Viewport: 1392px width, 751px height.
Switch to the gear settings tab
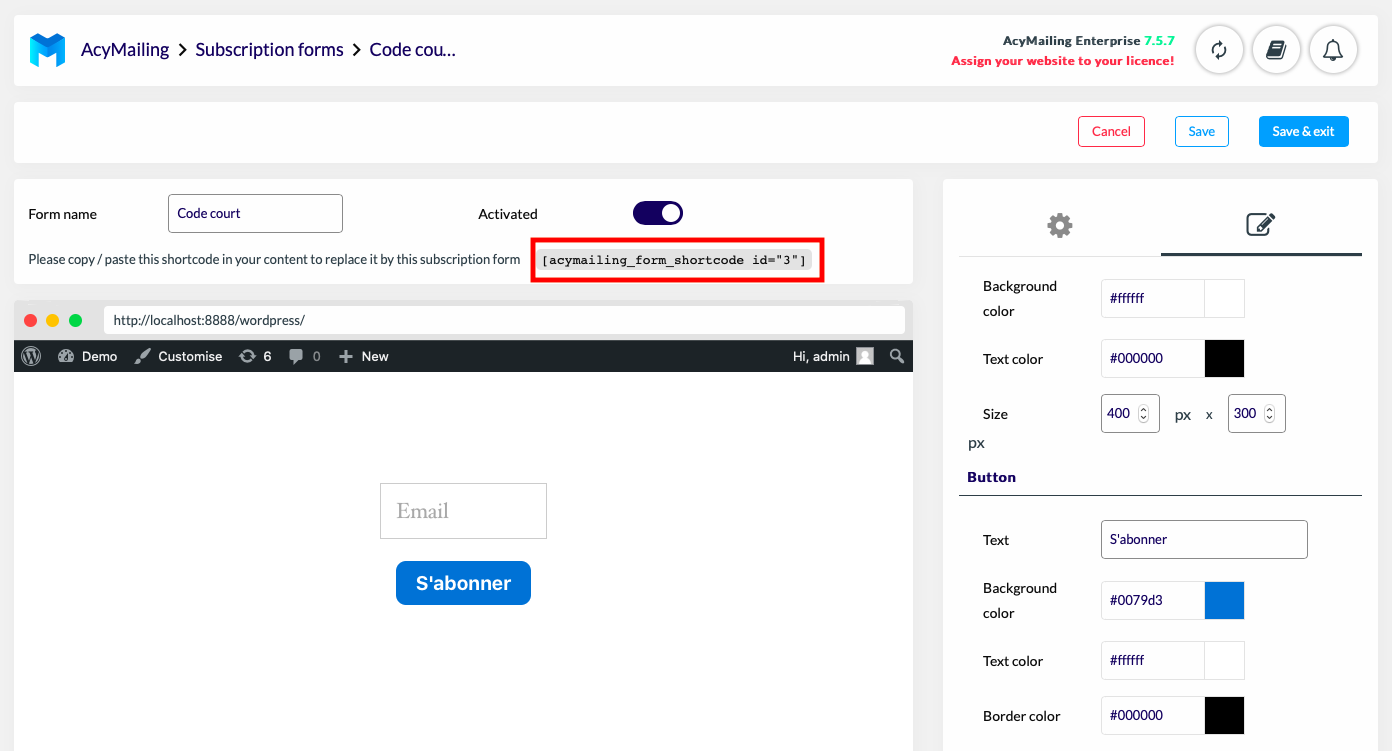tap(1059, 225)
